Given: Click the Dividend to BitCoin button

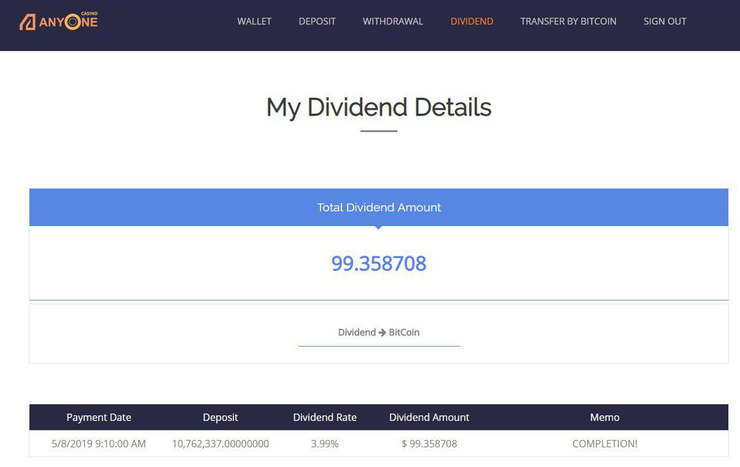Looking at the screenshot, I should 378,333.
